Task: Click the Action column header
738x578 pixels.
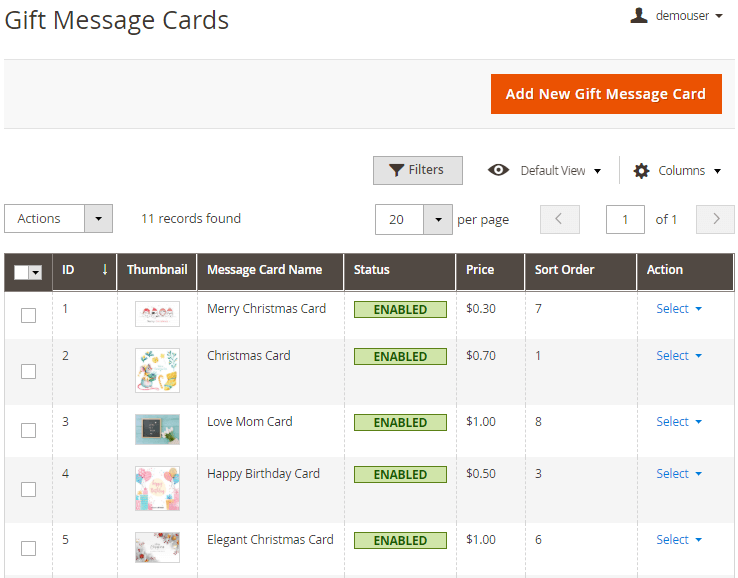Action: point(685,272)
